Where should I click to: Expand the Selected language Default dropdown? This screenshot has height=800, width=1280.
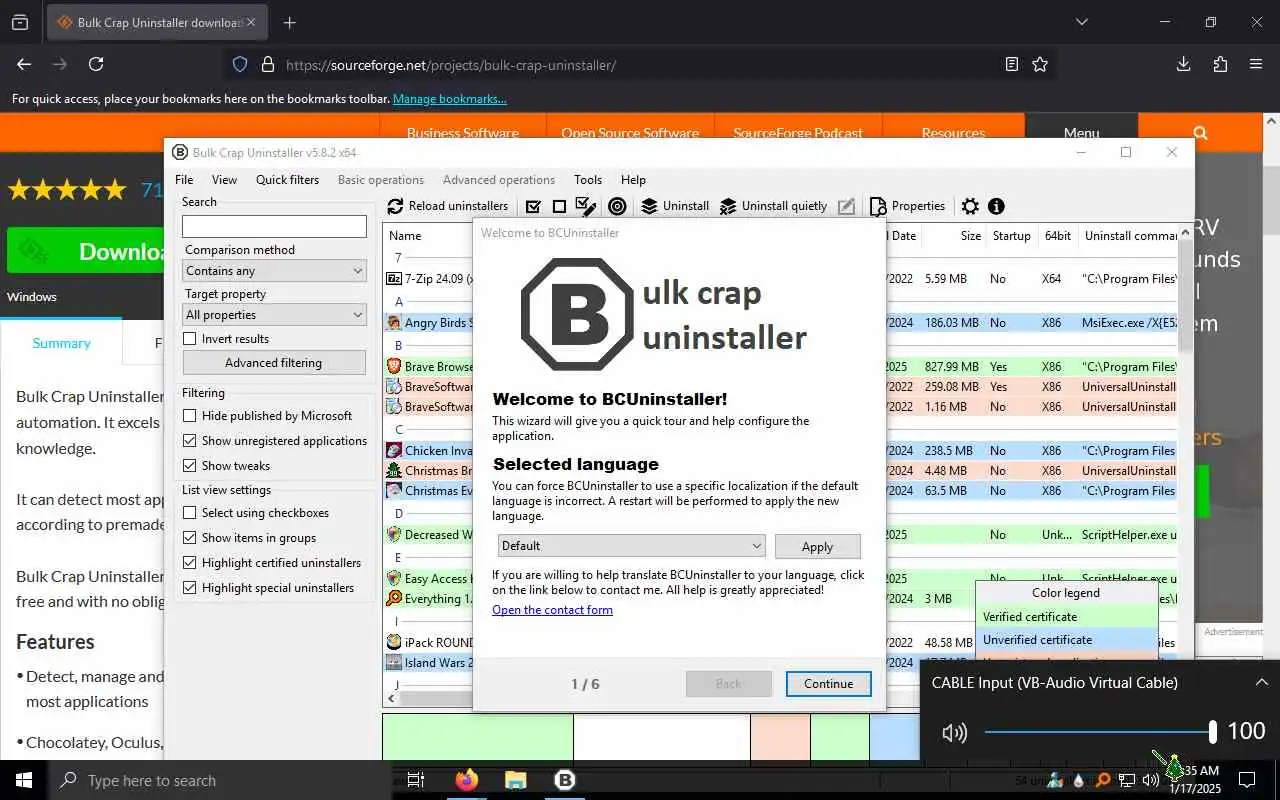(x=632, y=546)
